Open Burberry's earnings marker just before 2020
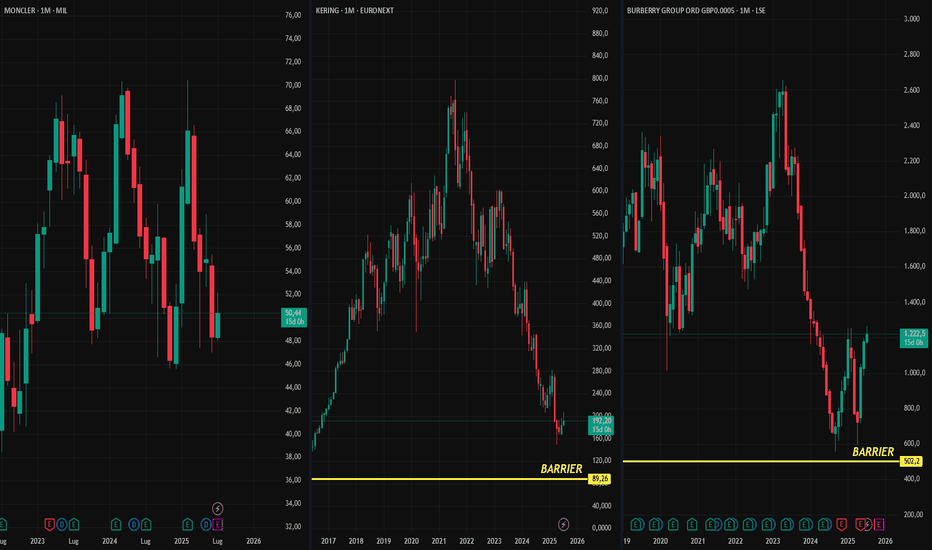The image size is (932, 550). [x=654, y=524]
